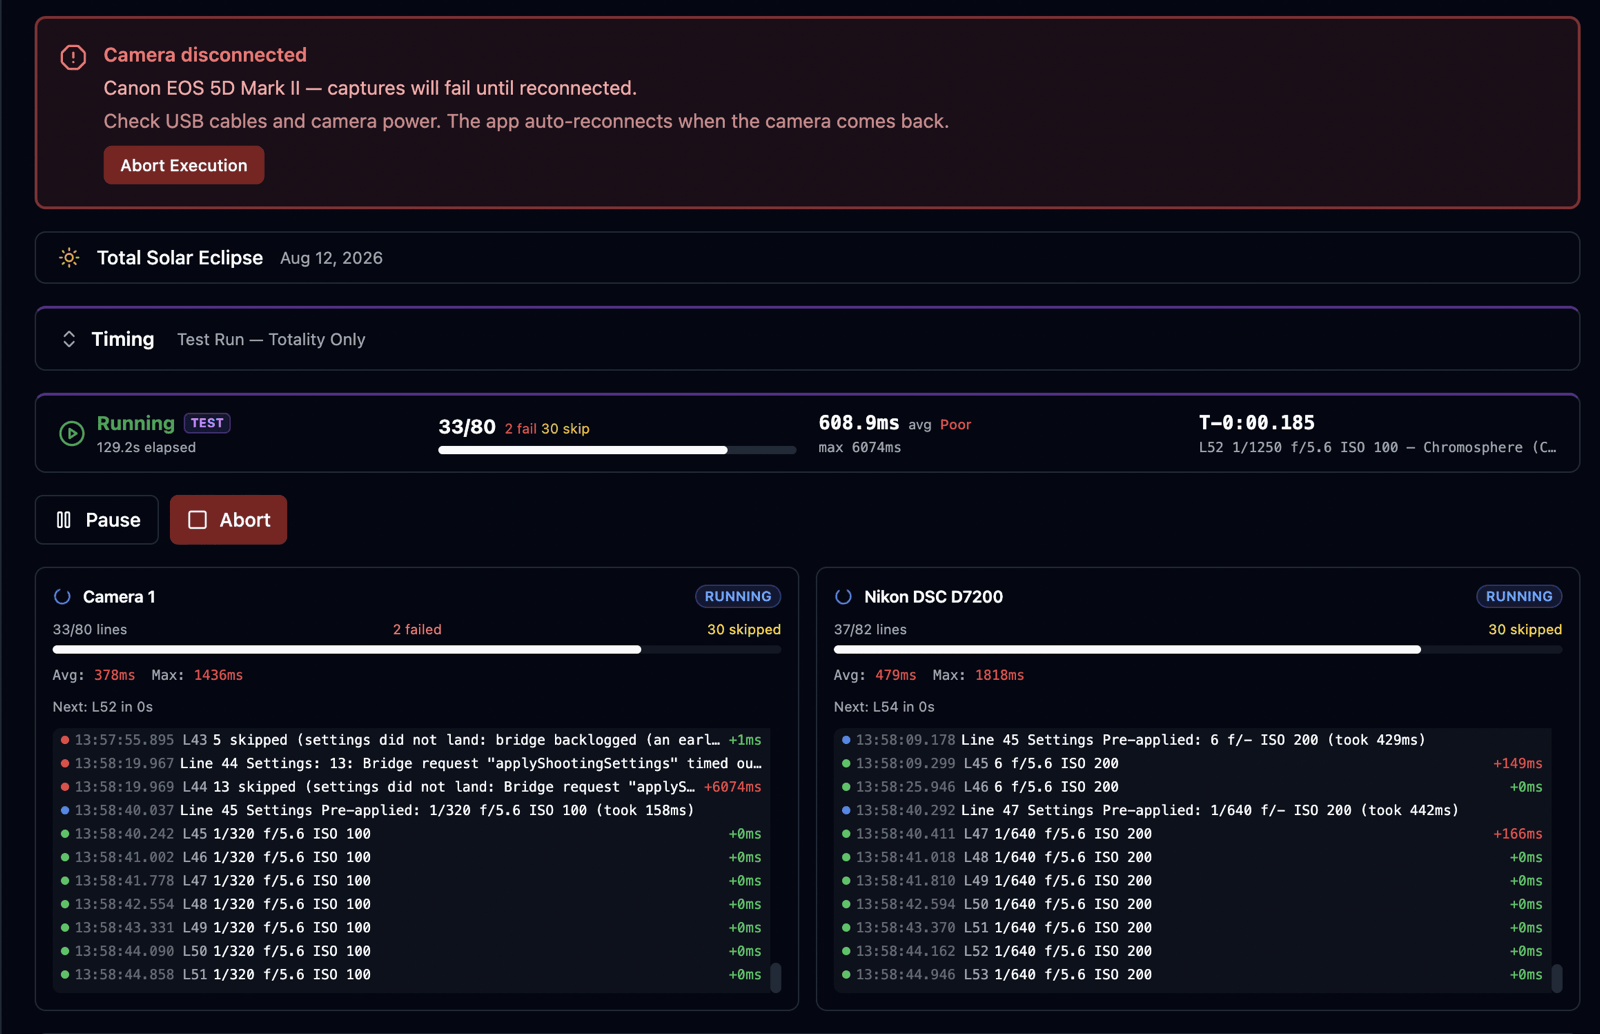This screenshot has height=1034, width=1600.
Task: Click the Nikon L45 6 f/5.6 log row
Action: (x=1192, y=764)
